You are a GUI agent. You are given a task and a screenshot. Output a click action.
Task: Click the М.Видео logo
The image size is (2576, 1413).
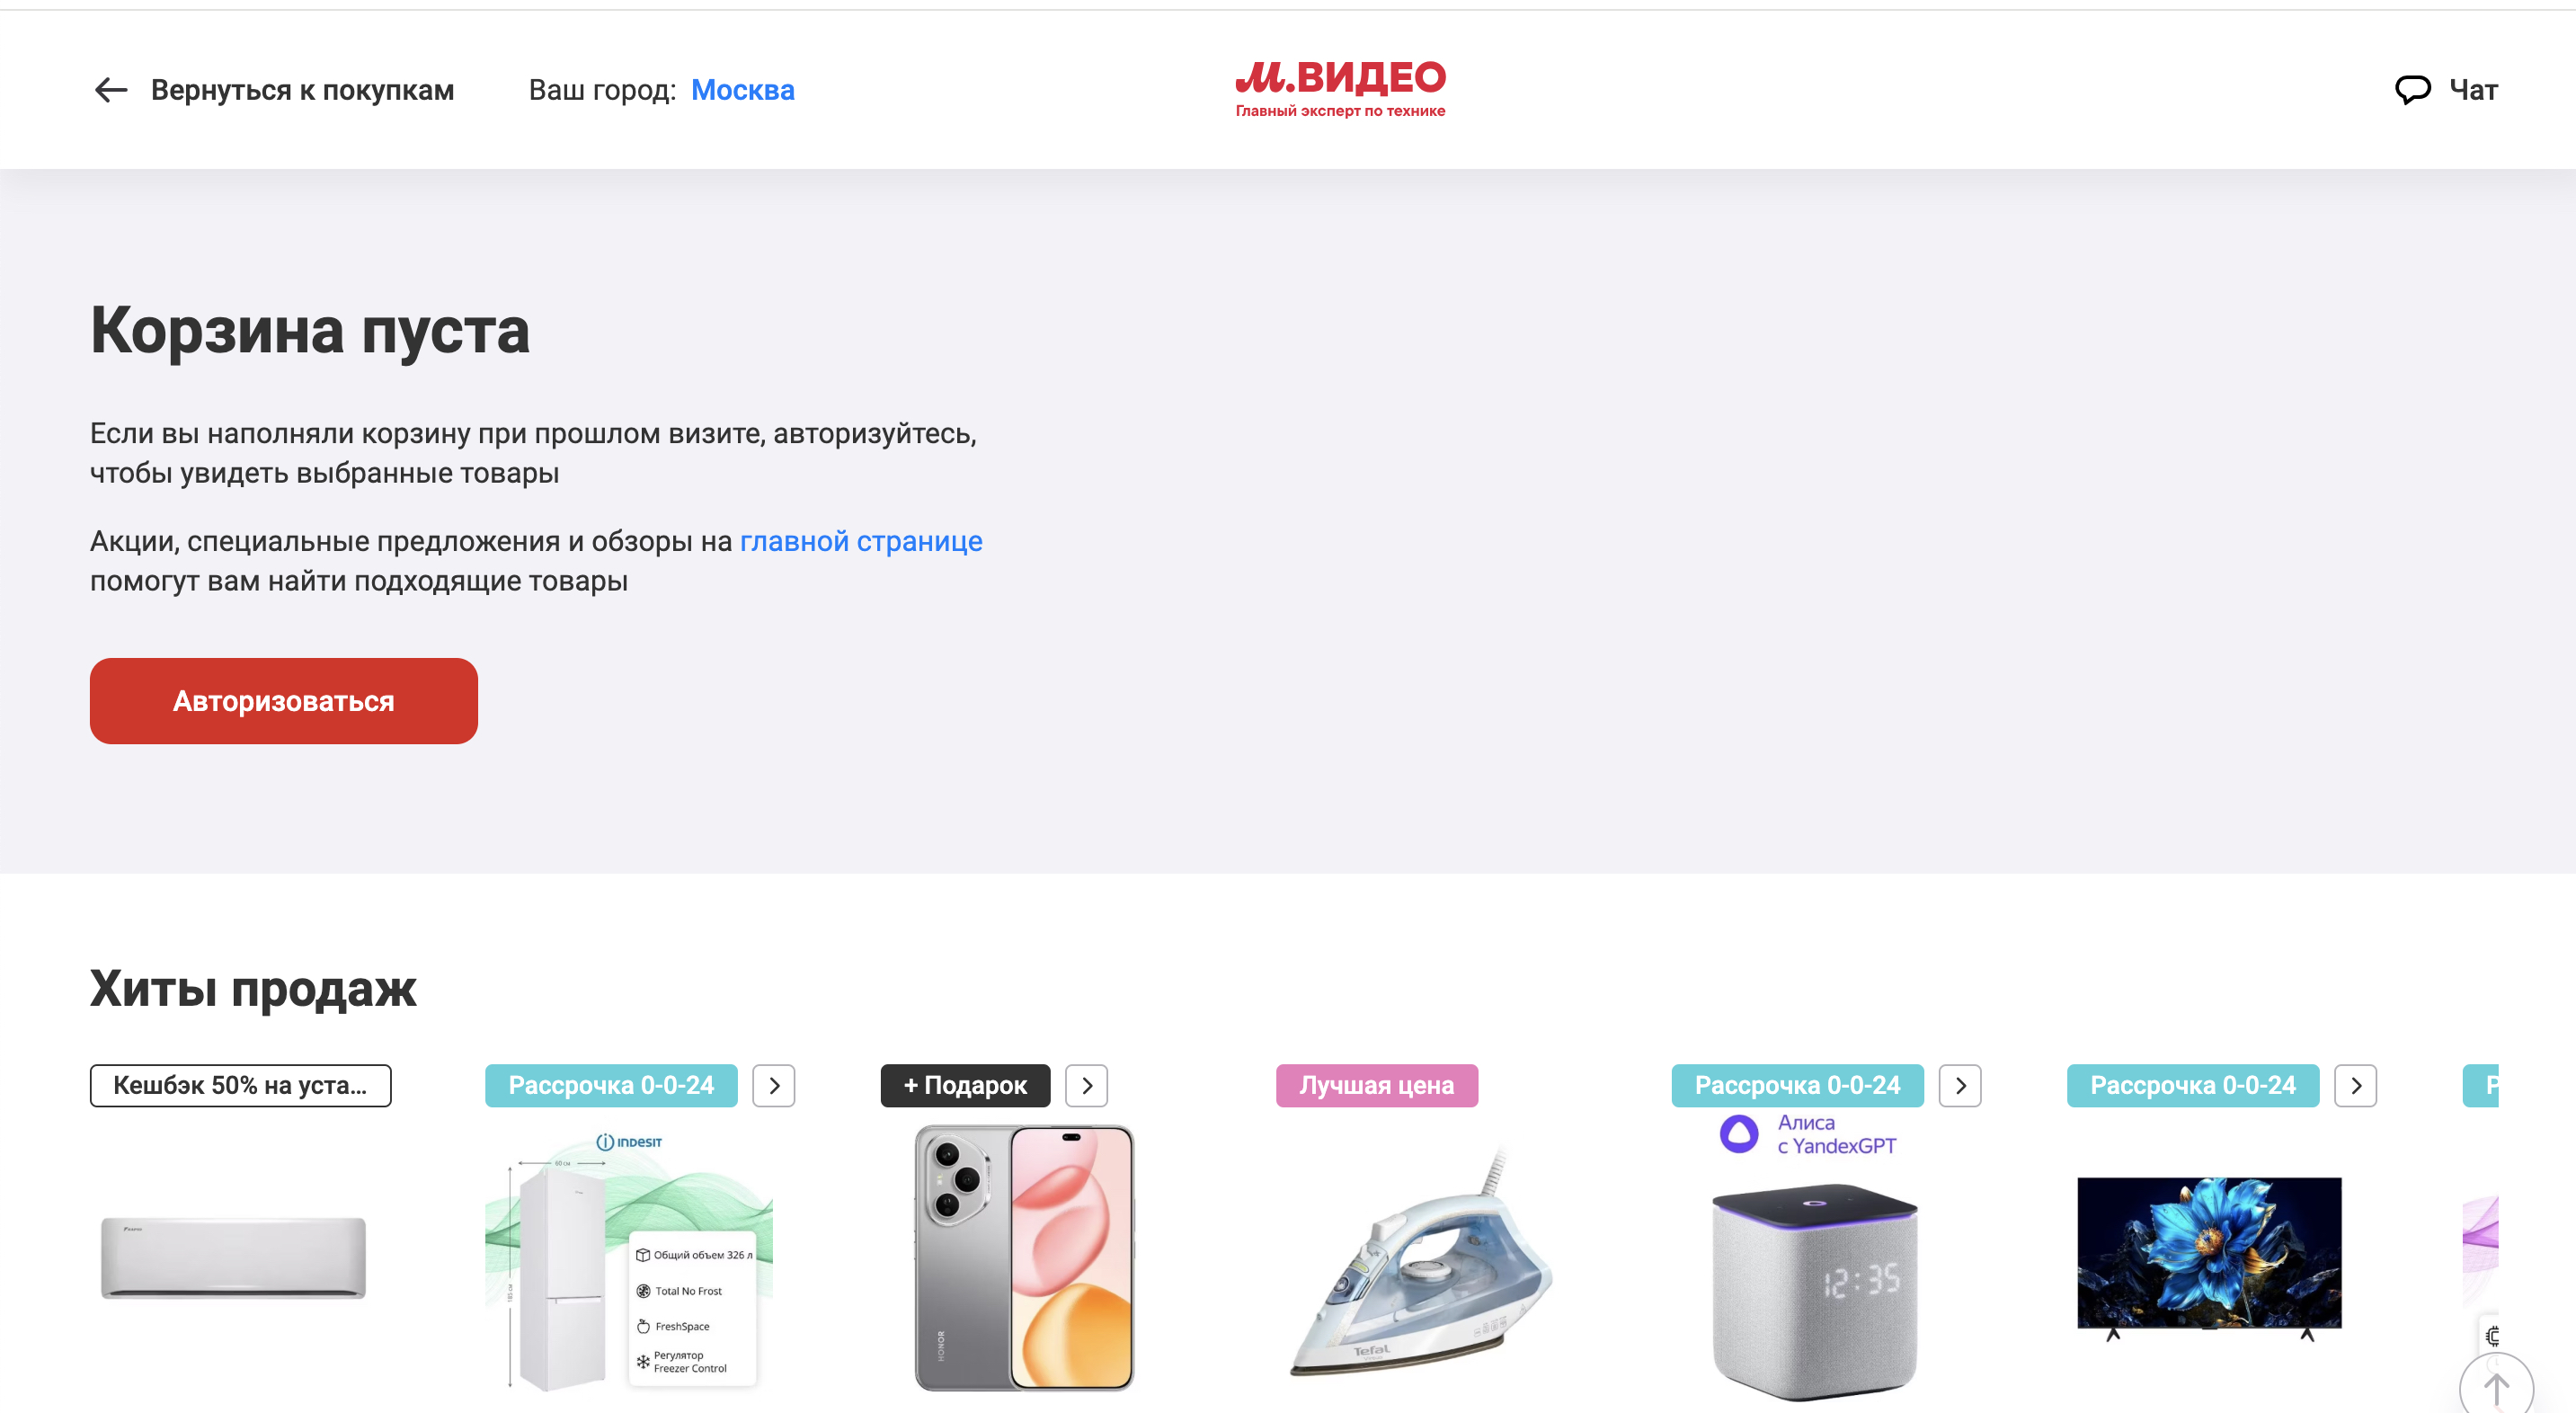tap(1340, 89)
